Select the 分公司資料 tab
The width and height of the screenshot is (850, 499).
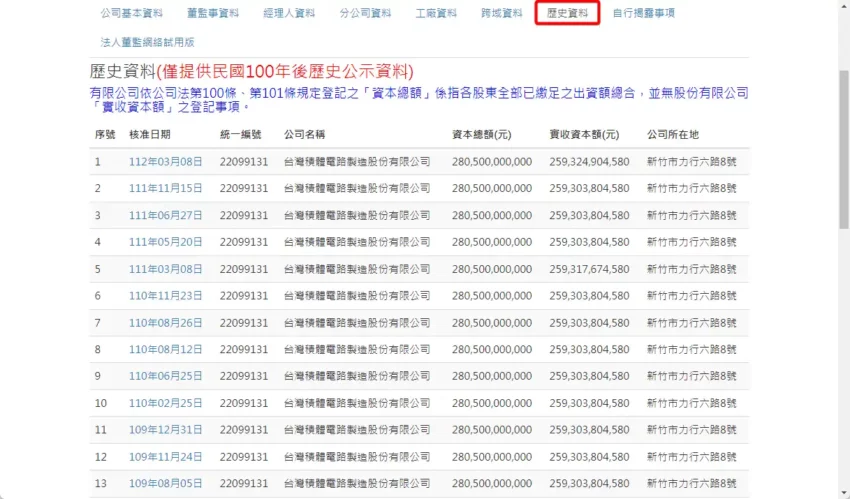click(x=365, y=13)
